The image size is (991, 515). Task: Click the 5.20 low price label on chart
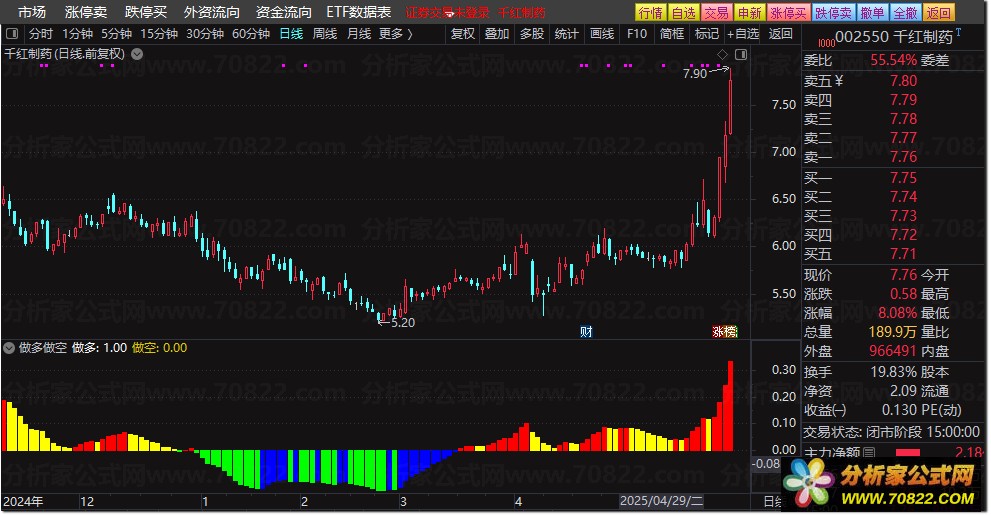point(403,322)
